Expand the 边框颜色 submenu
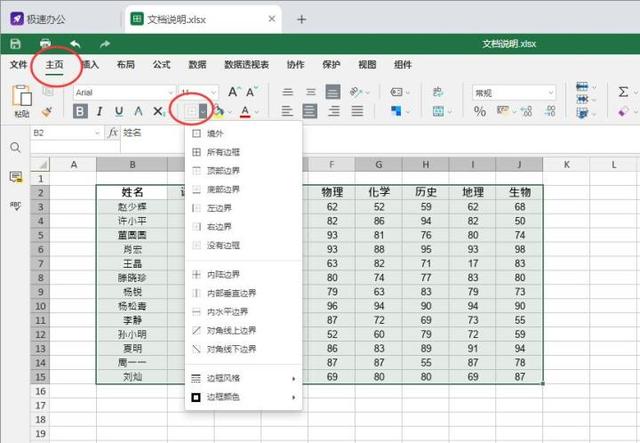This screenshot has width=640, height=443. coord(244,397)
